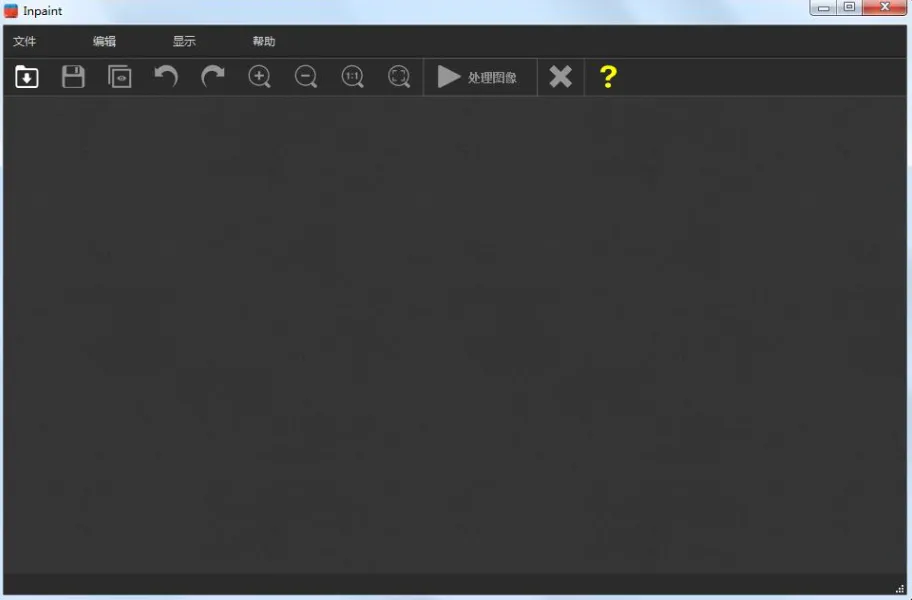
Task: Undo the last action
Action: pyautogui.click(x=166, y=77)
